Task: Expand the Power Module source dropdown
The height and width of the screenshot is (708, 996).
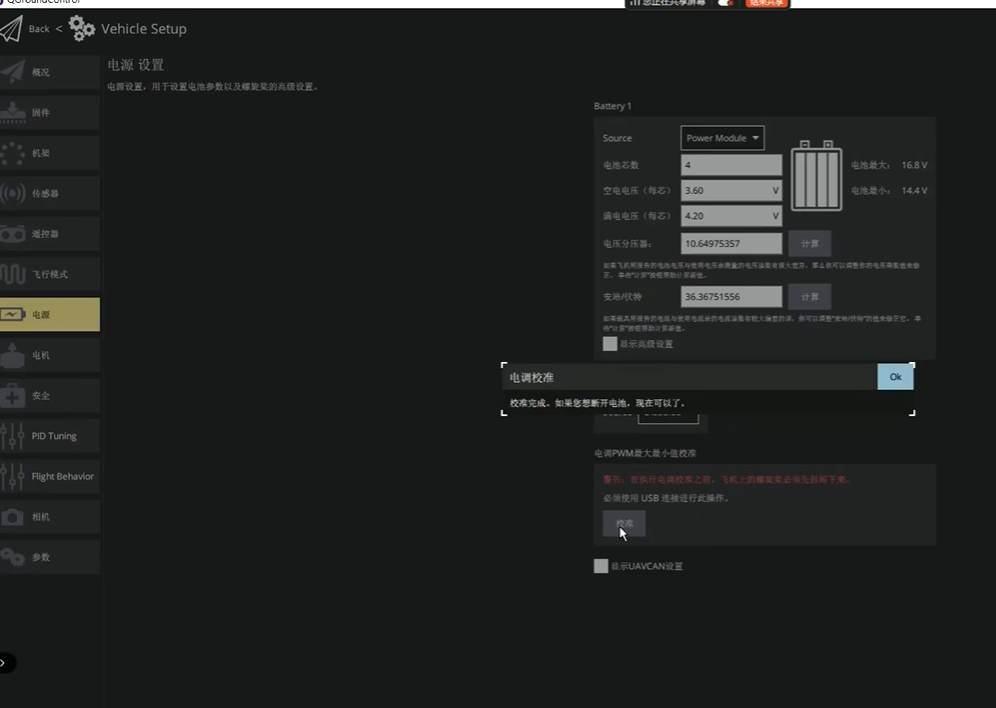Action: (722, 138)
